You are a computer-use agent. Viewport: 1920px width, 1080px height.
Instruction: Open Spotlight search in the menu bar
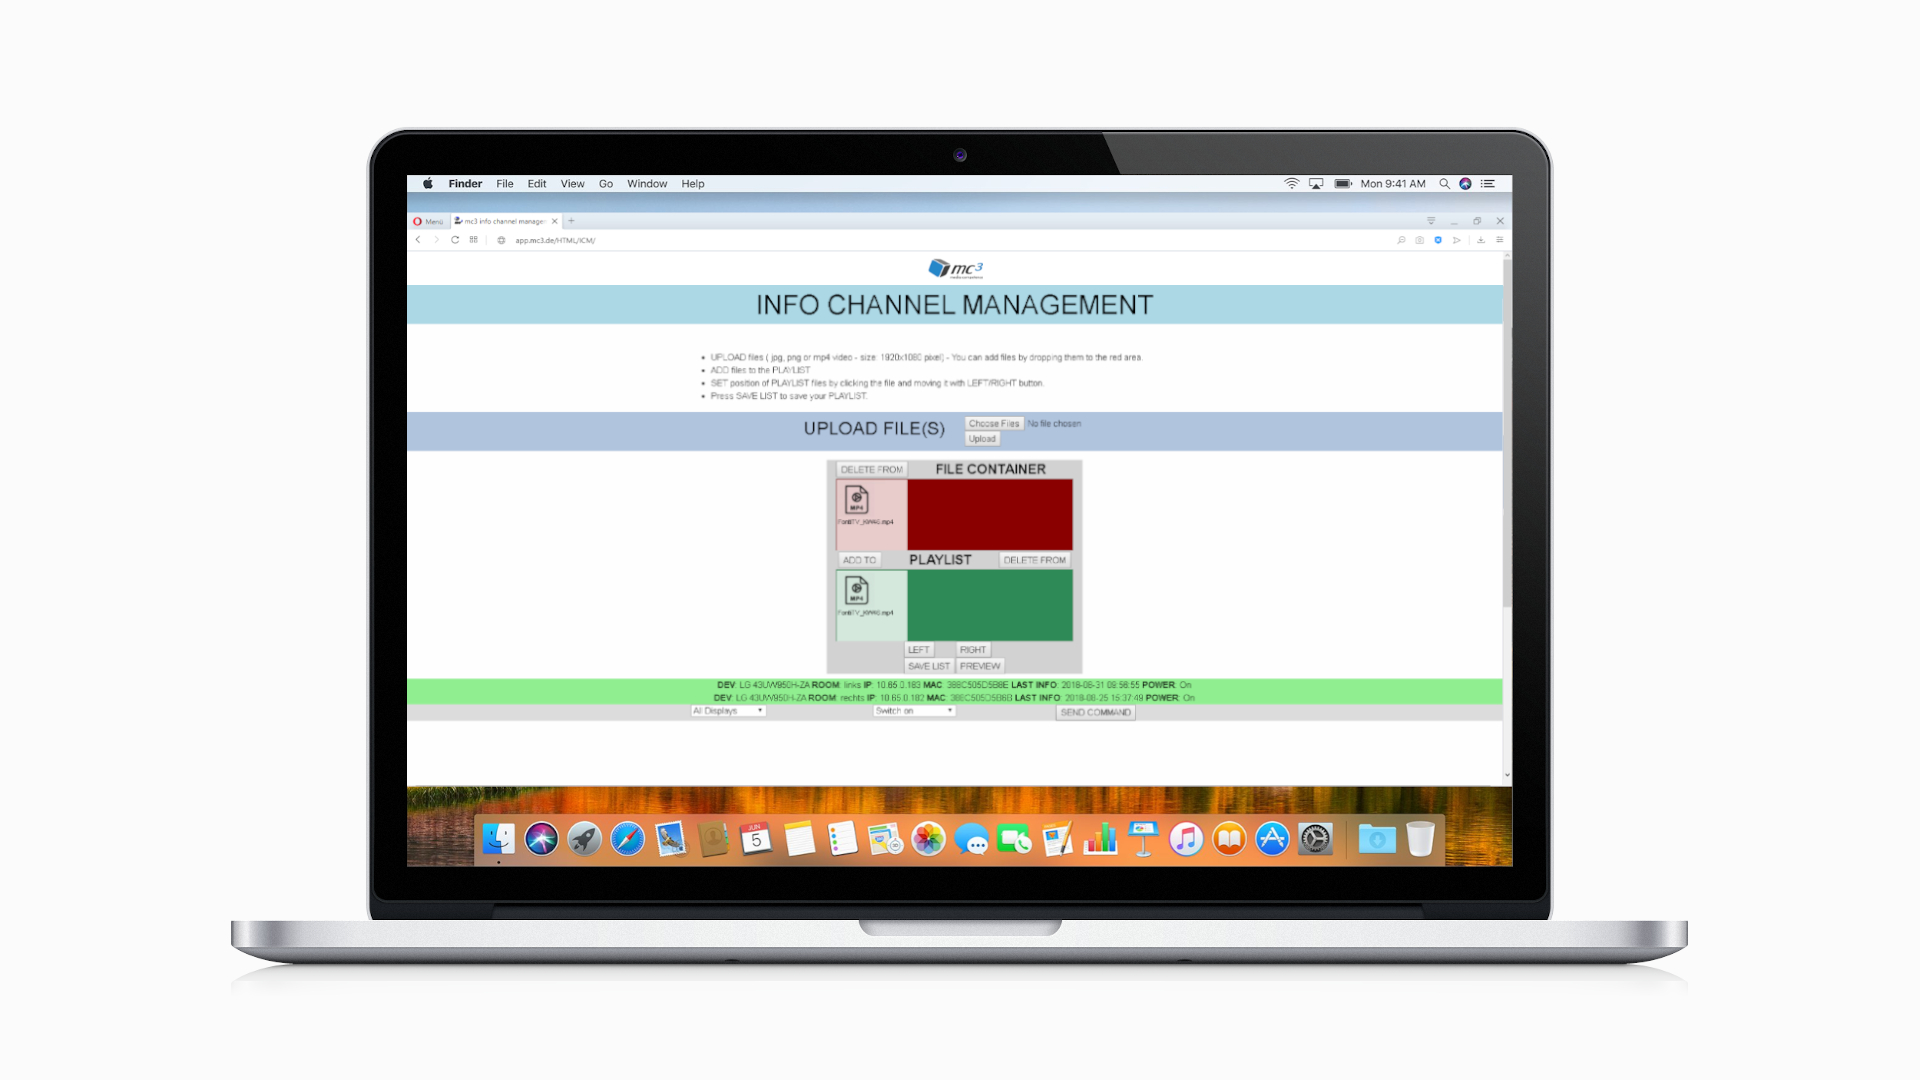(x=1444, y=184)
